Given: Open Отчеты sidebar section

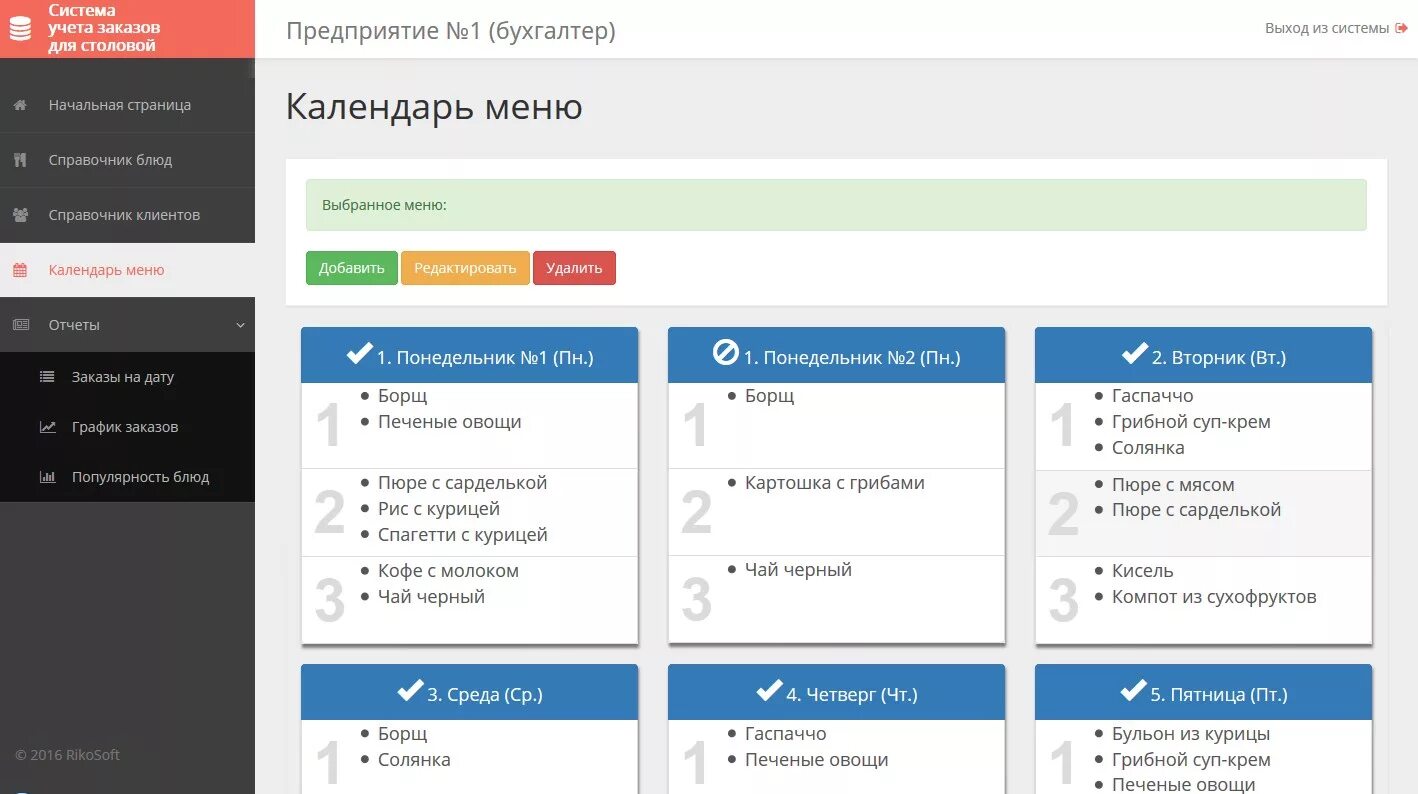Looking at the screenshot, I should 127,325.
